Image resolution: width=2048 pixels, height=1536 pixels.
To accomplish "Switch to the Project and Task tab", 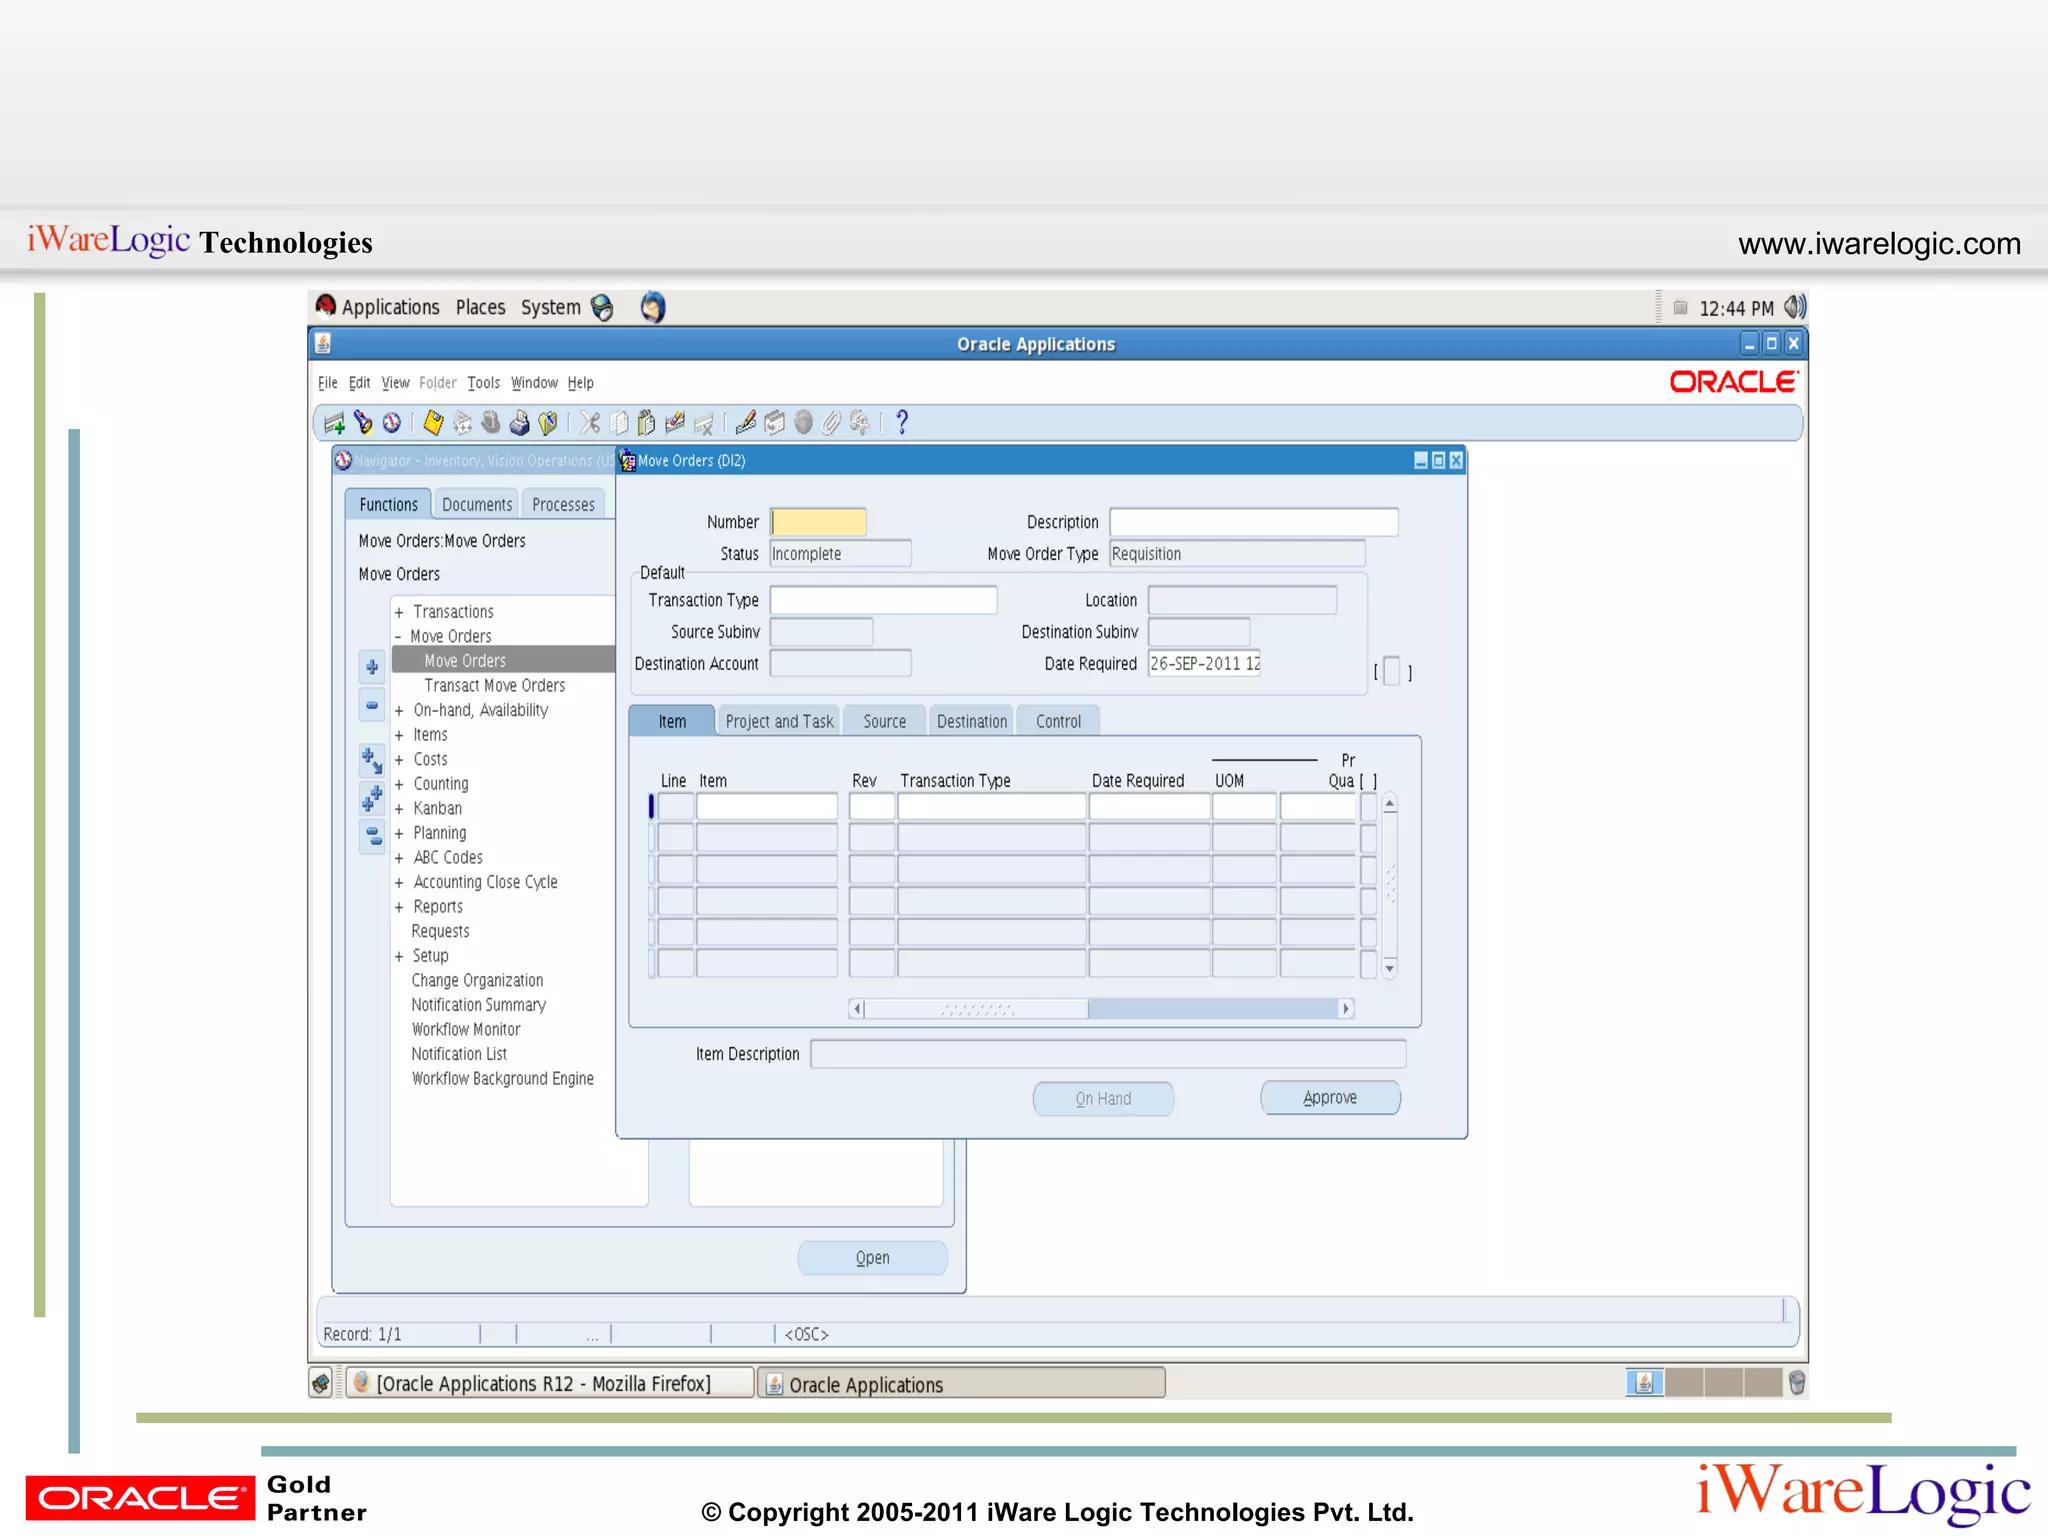I will pos(779,721).
